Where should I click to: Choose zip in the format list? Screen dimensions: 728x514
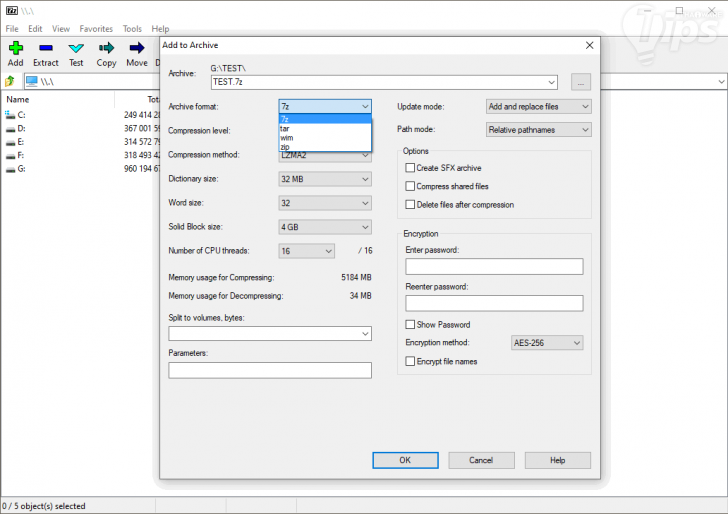[x=325, y=147]
